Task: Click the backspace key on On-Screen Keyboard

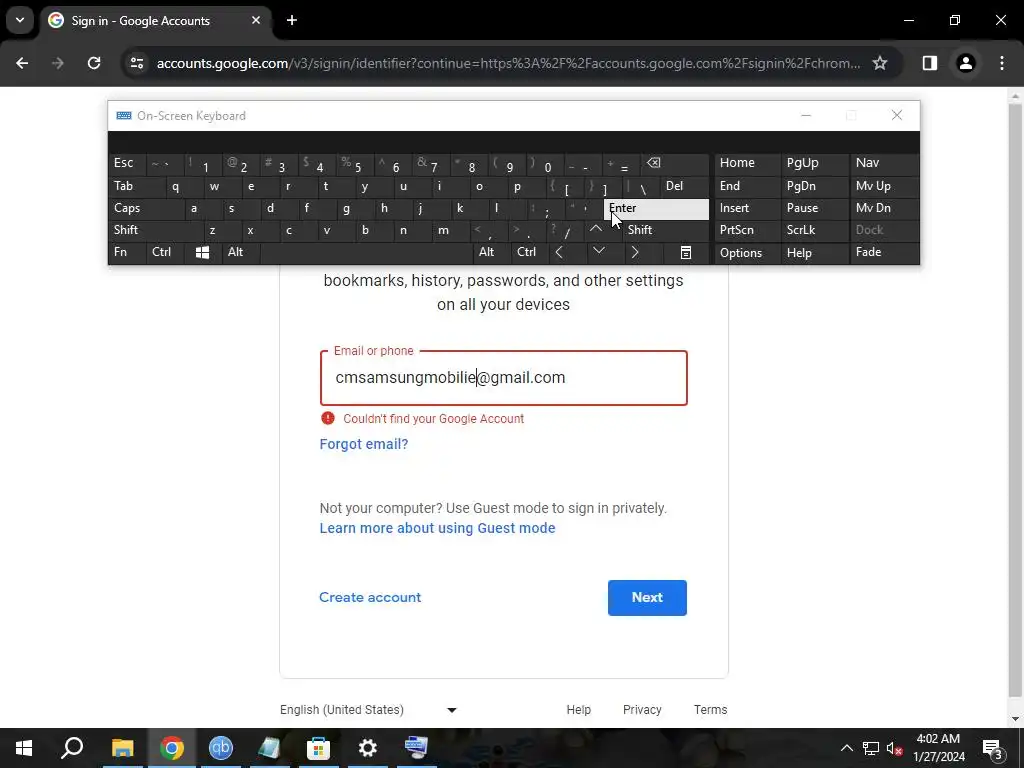Action: (674, 164)
